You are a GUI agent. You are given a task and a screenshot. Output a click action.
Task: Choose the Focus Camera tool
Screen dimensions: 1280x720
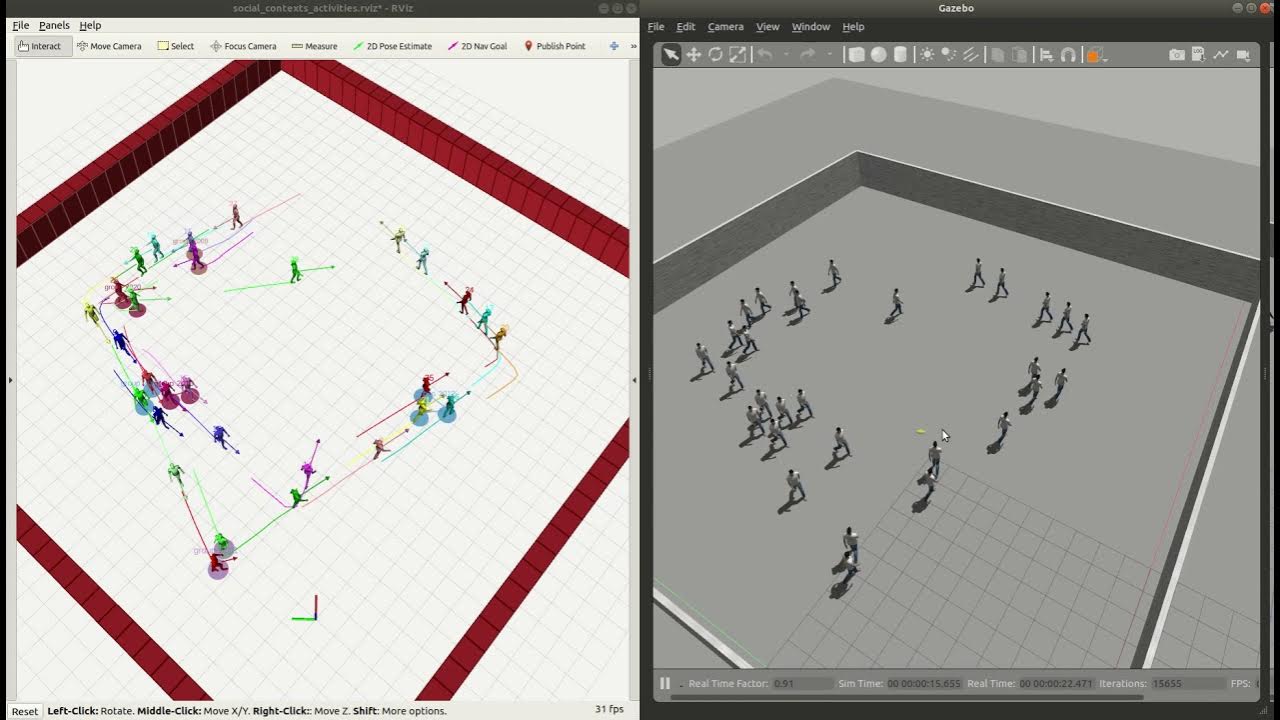[x=243, y=46]
